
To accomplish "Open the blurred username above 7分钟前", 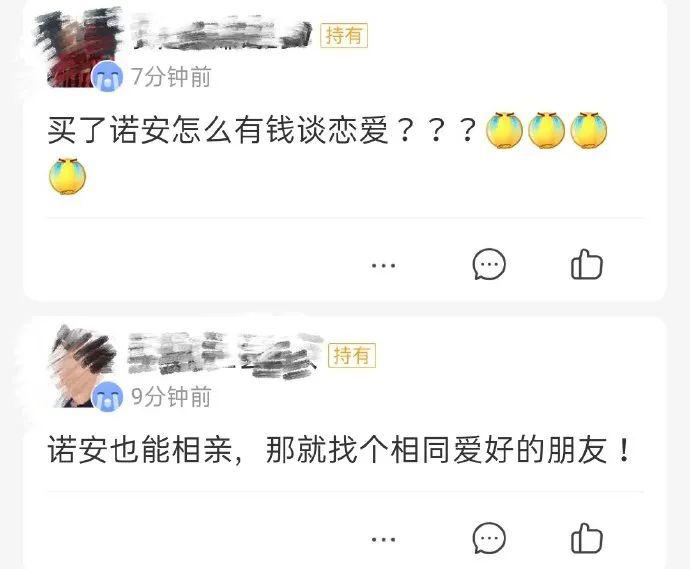I will click(x=222, y=32).
